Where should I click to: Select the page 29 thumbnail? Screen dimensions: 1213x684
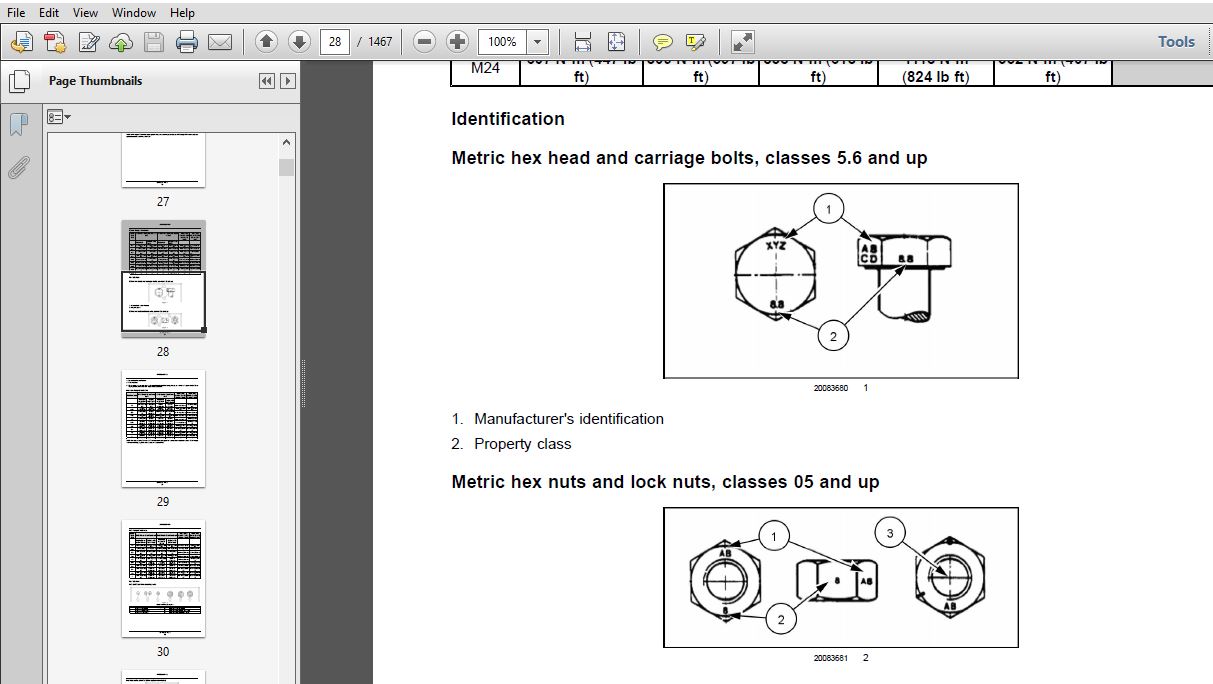163,428
